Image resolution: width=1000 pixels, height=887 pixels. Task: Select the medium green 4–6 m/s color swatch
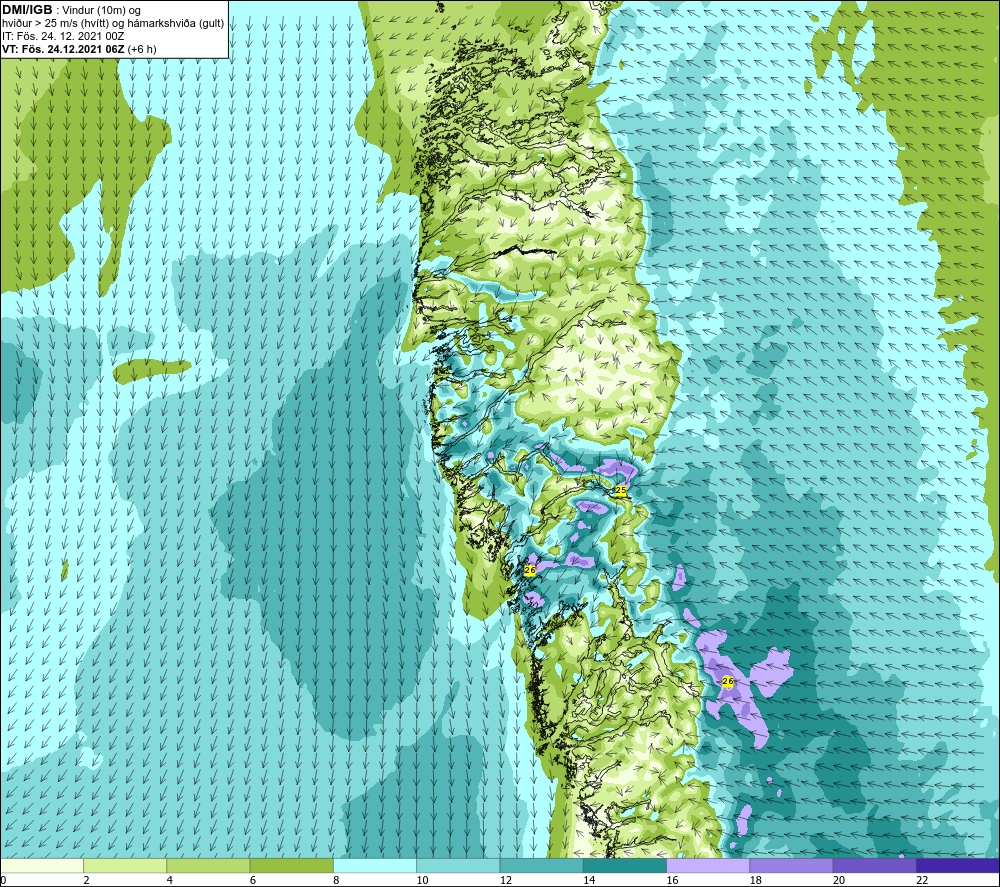coord(208,865)
